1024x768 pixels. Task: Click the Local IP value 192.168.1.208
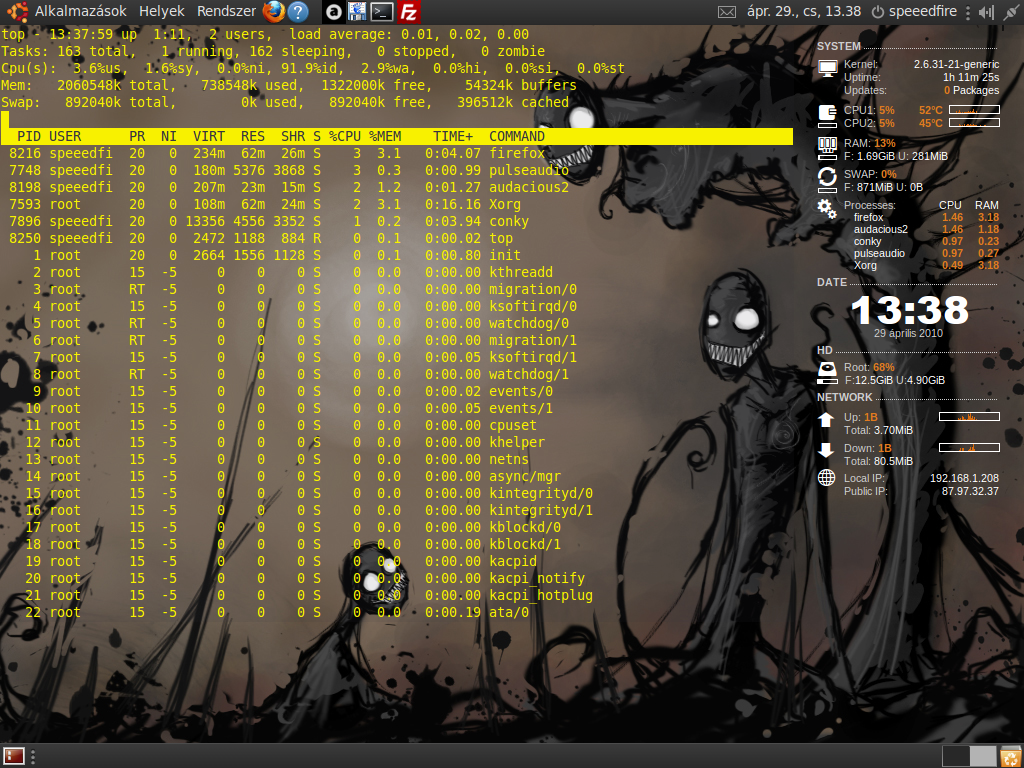965,478
